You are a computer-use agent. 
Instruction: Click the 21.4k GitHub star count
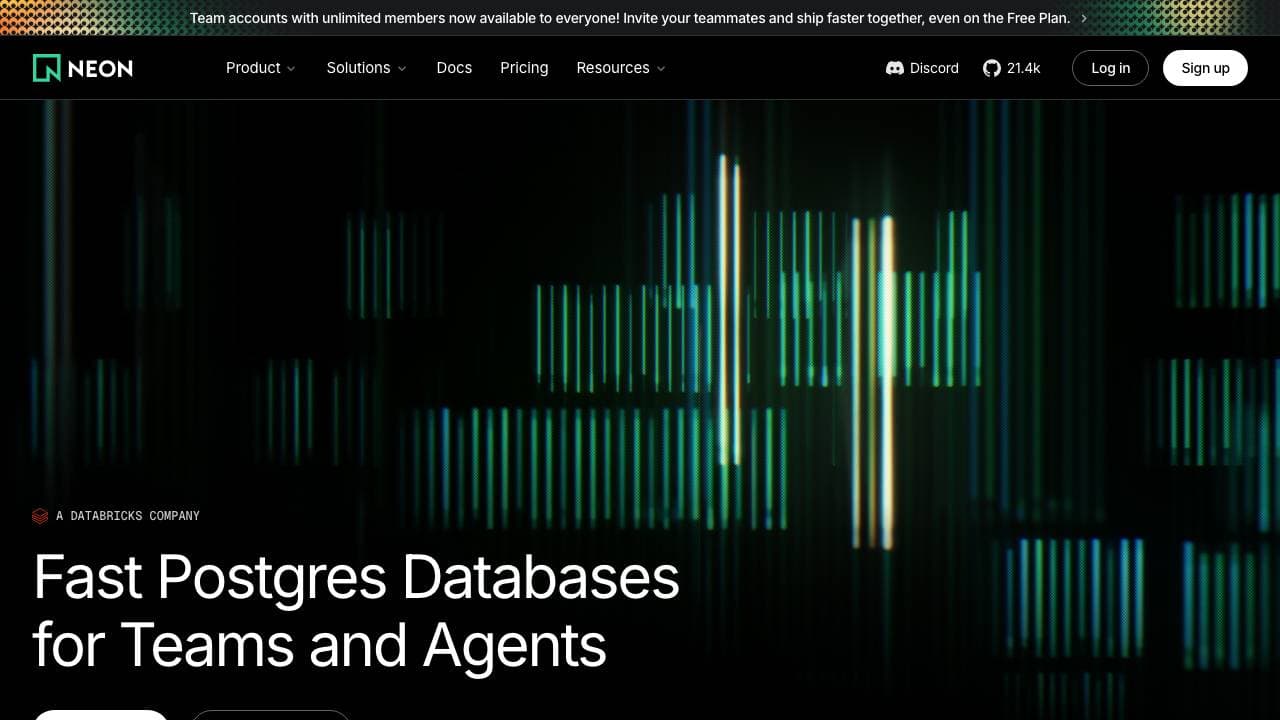1023,68
